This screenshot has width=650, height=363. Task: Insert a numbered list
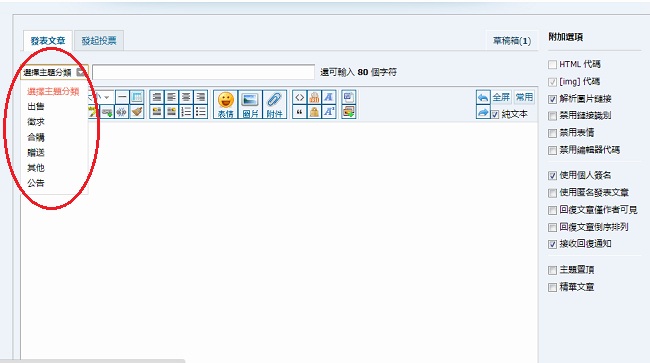click(186, 111)
